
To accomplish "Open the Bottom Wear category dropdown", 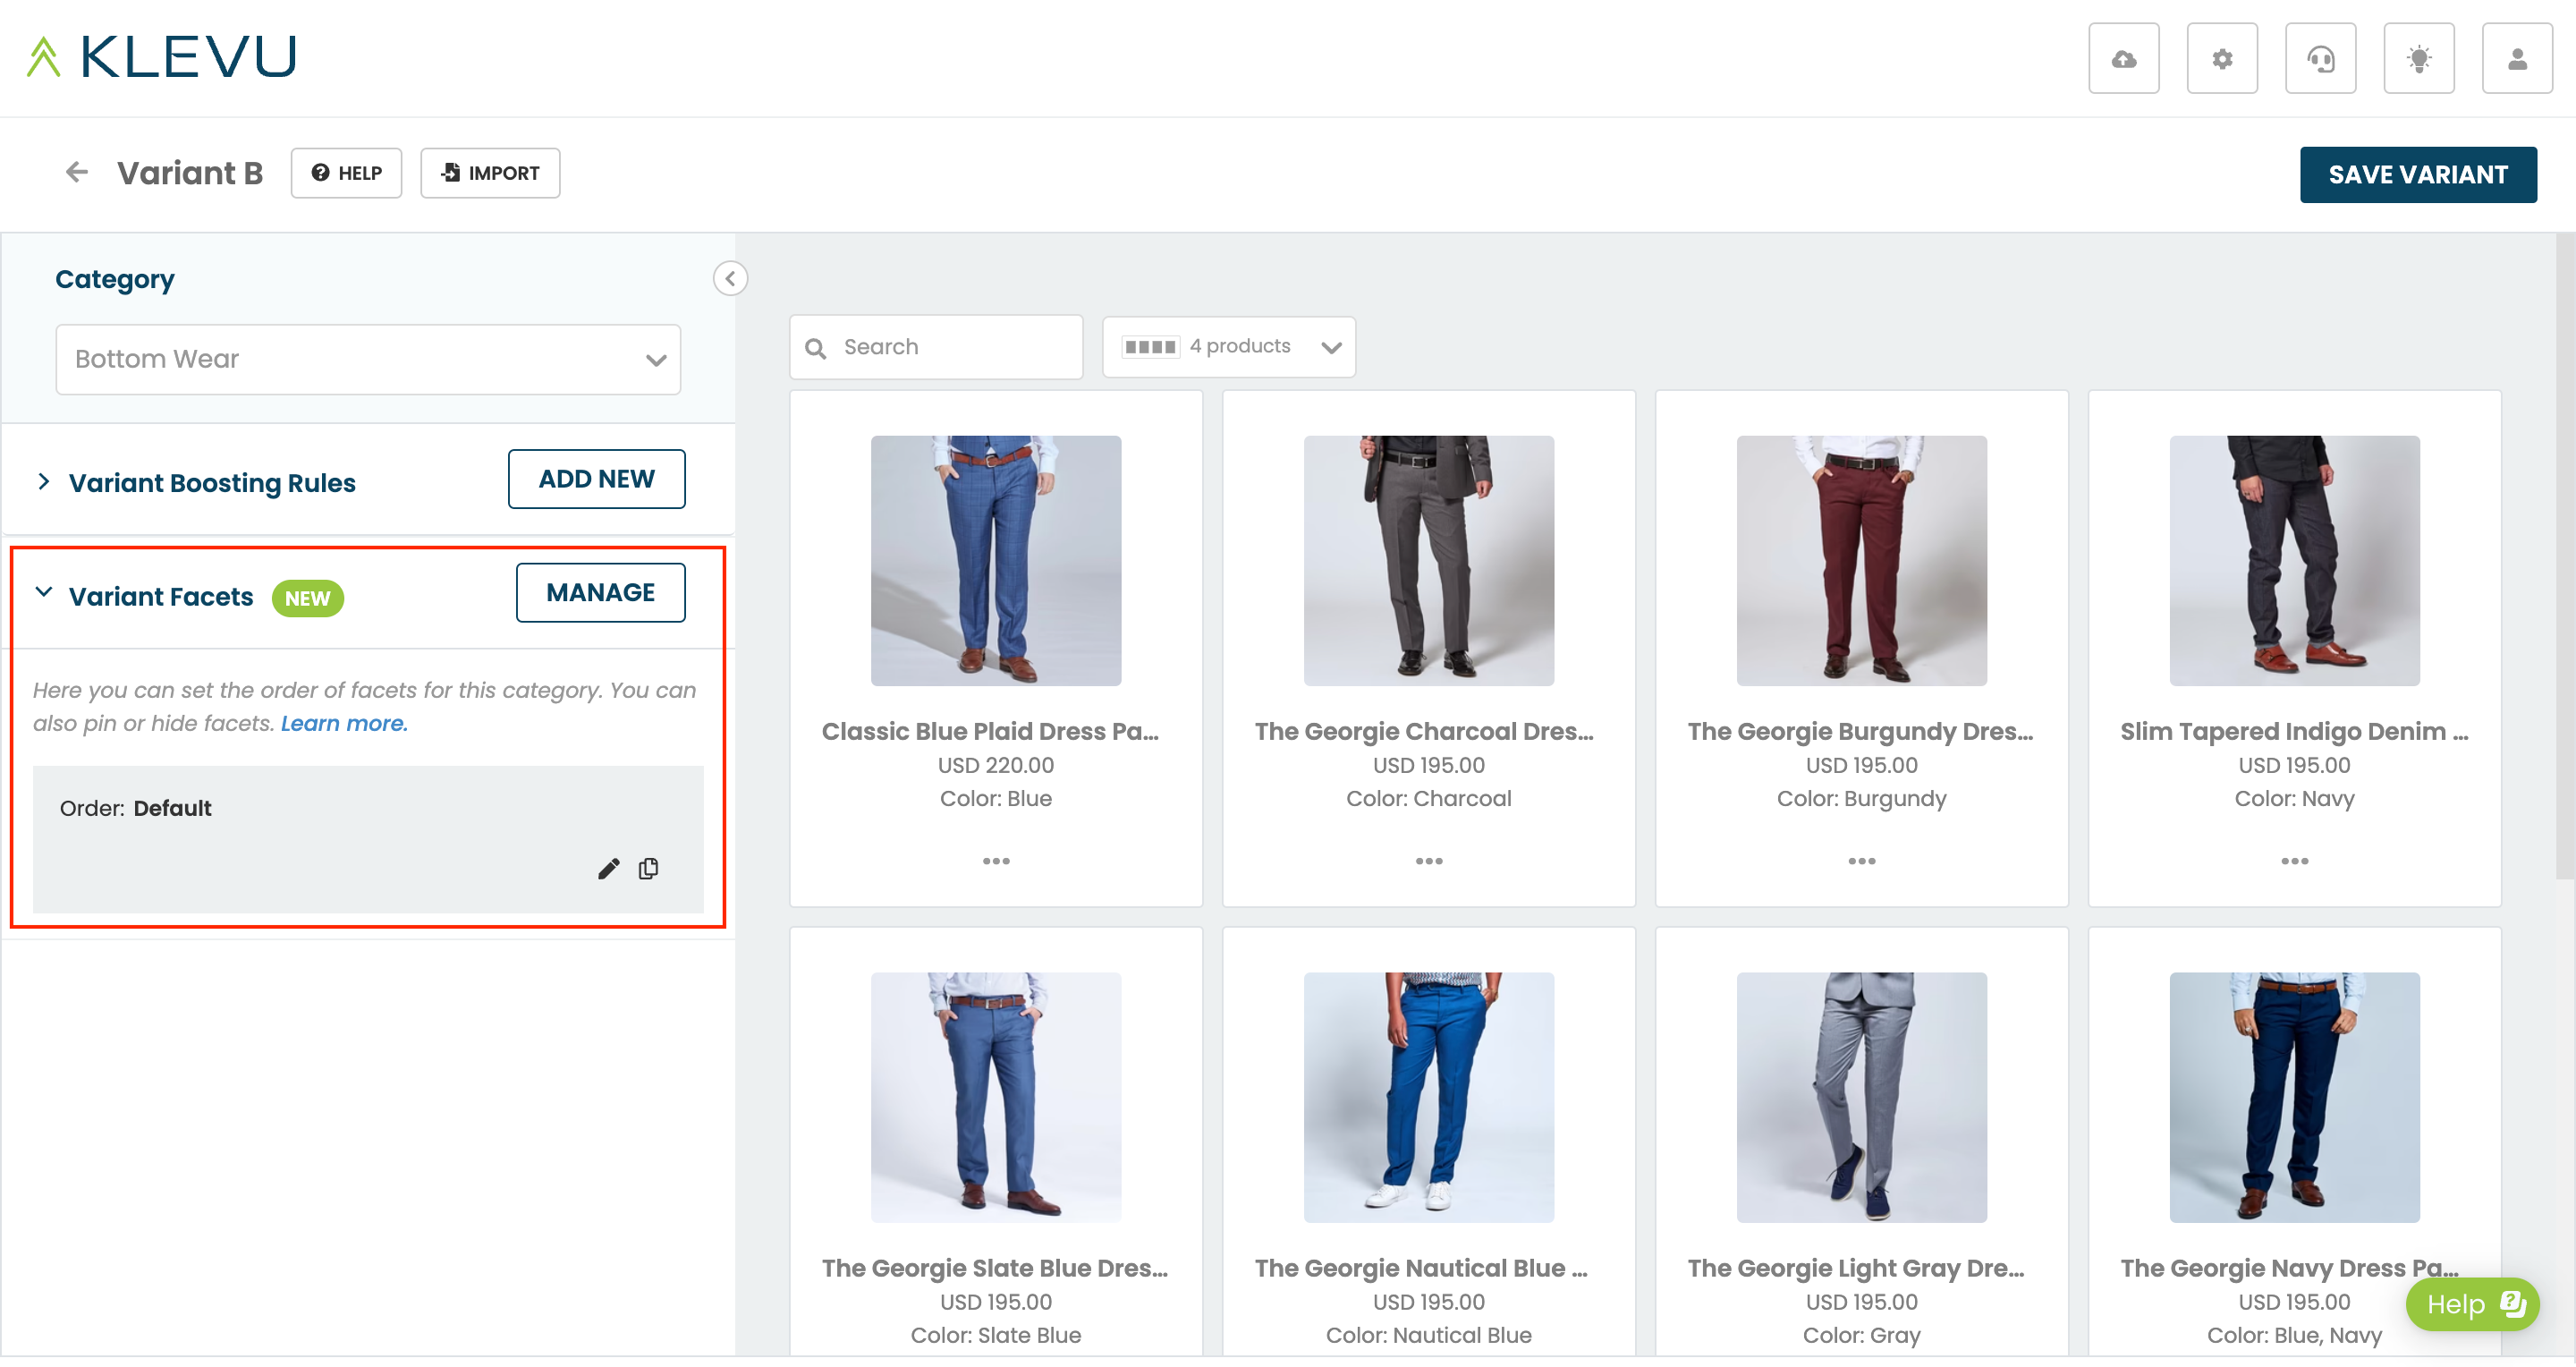I will (x=368, y=359).
